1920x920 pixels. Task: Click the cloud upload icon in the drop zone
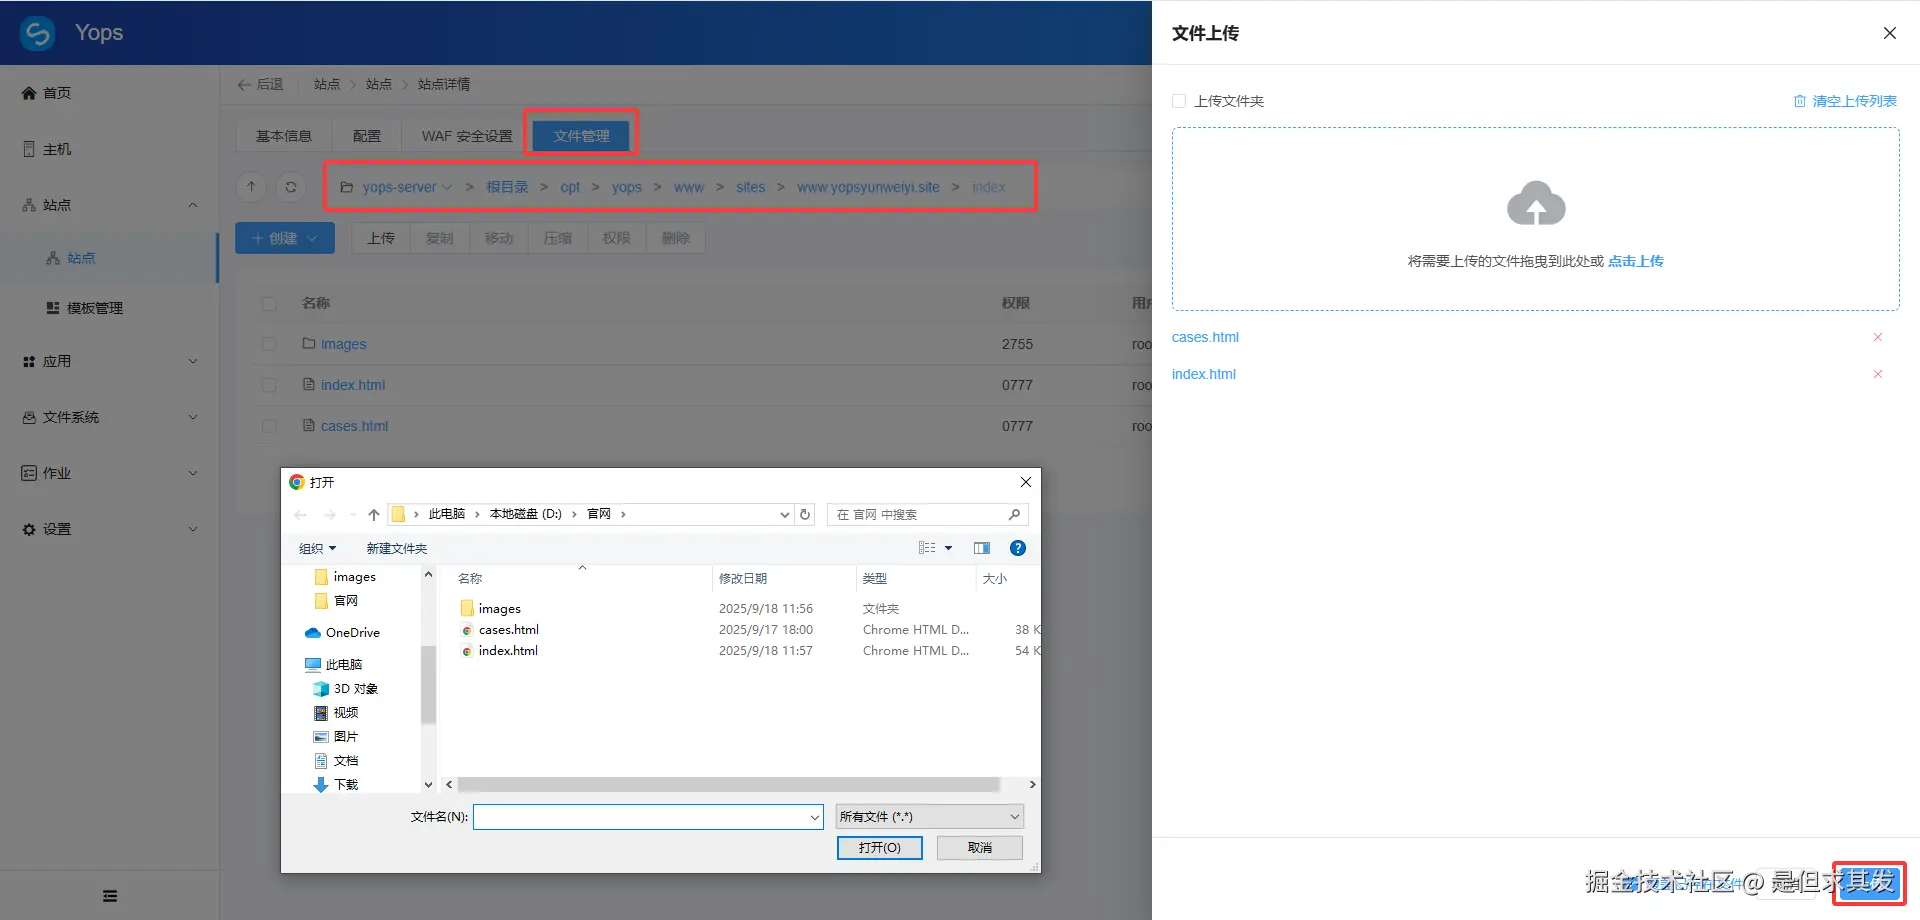tap(1536, 204)
